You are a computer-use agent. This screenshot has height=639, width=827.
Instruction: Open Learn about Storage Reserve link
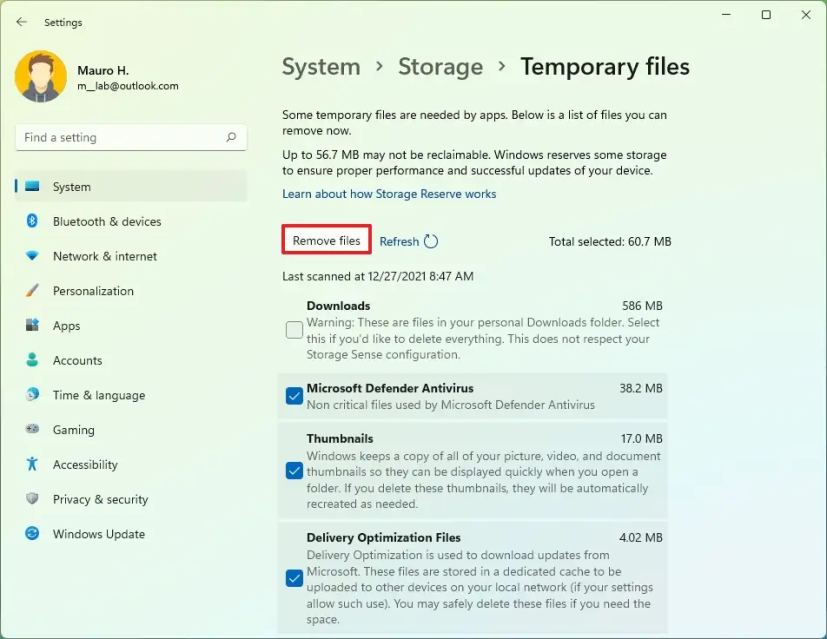(389, 194)
